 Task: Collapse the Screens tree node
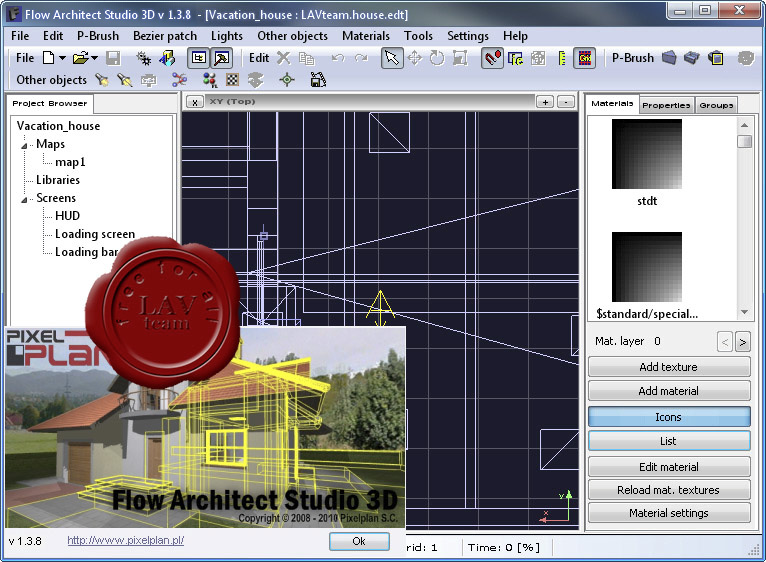coord(24,199)
